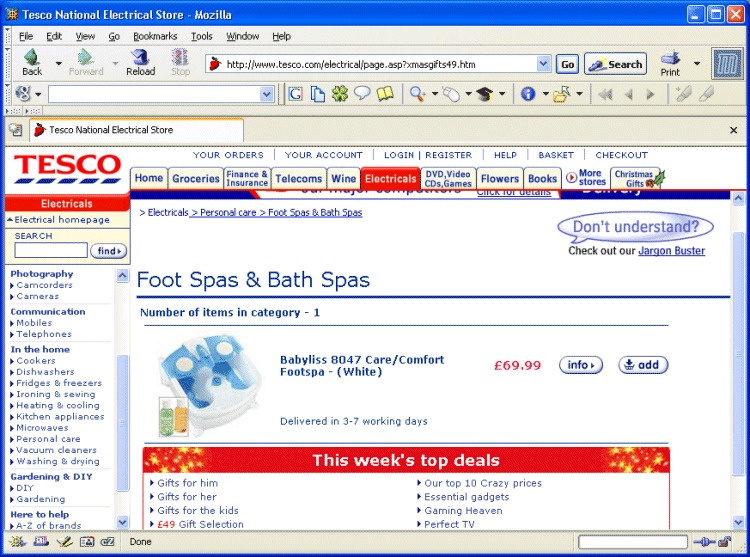Screen dimensions: 750x557
Task: Click the green clover icon
Action: pos(340,94)
